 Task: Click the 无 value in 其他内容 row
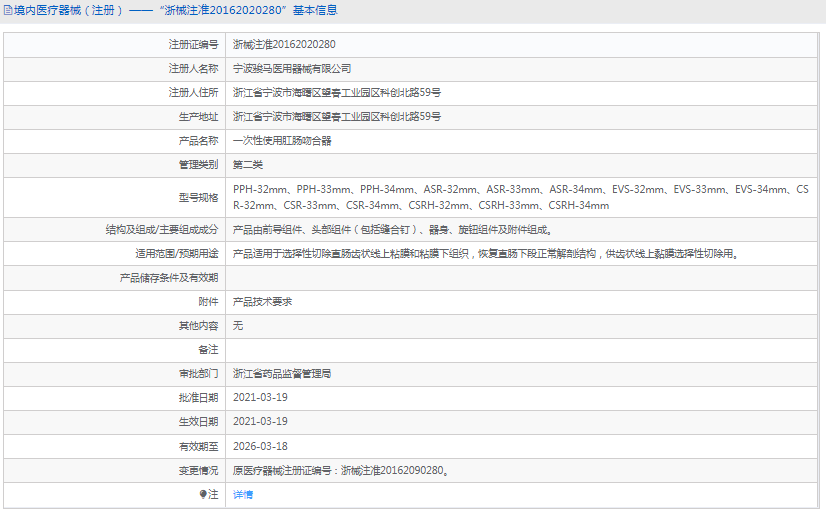tap(238, 326)
